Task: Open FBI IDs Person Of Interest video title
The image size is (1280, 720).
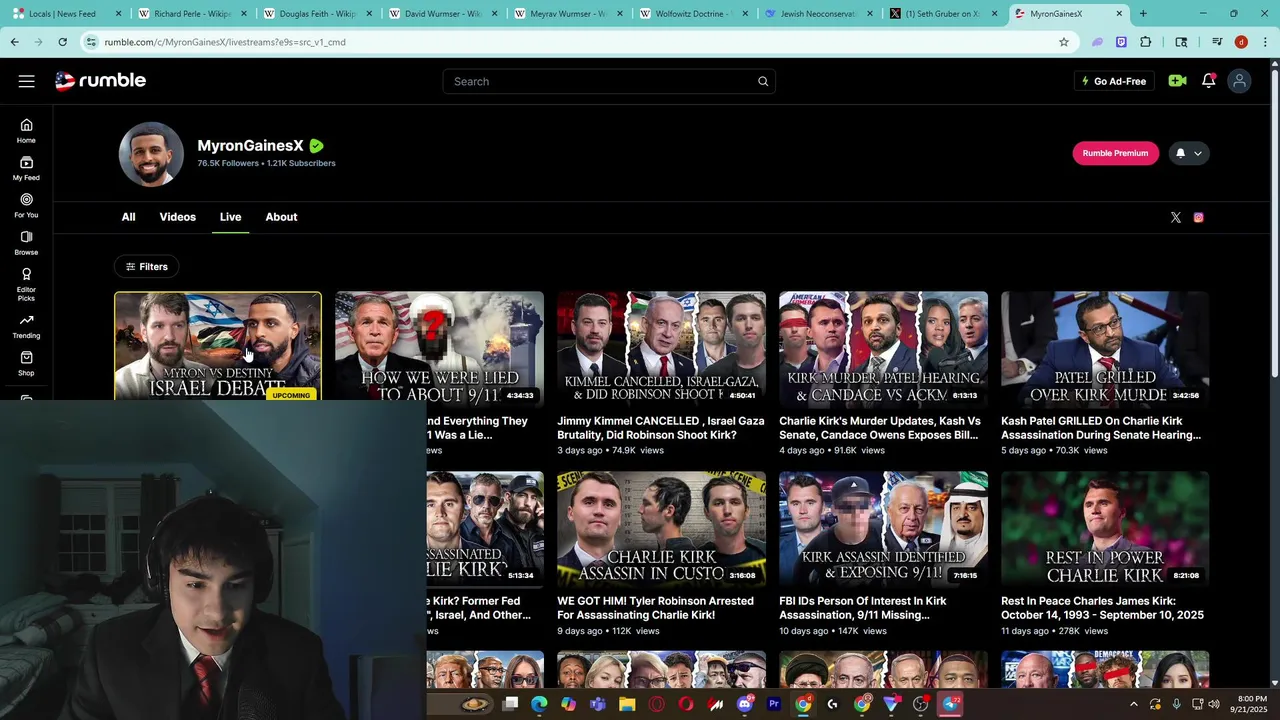Action: pyautogui.click(x=863, y=608)
